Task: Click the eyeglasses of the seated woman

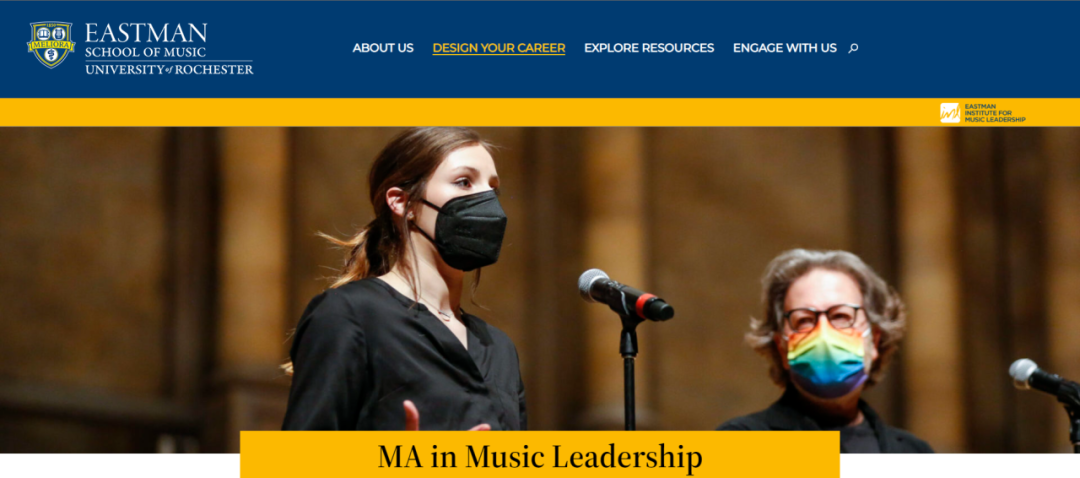Action: point(824,318)
